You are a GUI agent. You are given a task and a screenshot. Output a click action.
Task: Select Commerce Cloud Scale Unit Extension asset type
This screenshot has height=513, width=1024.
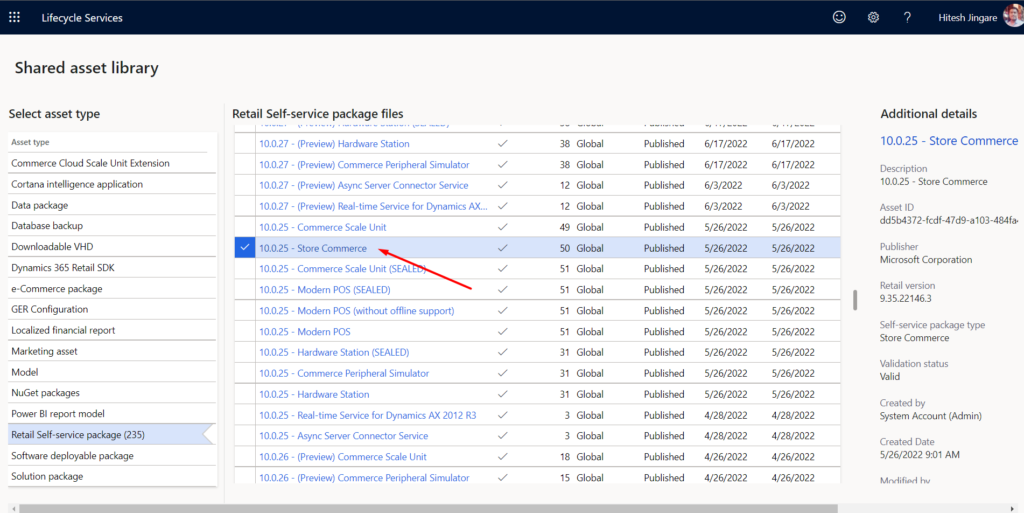112,163
